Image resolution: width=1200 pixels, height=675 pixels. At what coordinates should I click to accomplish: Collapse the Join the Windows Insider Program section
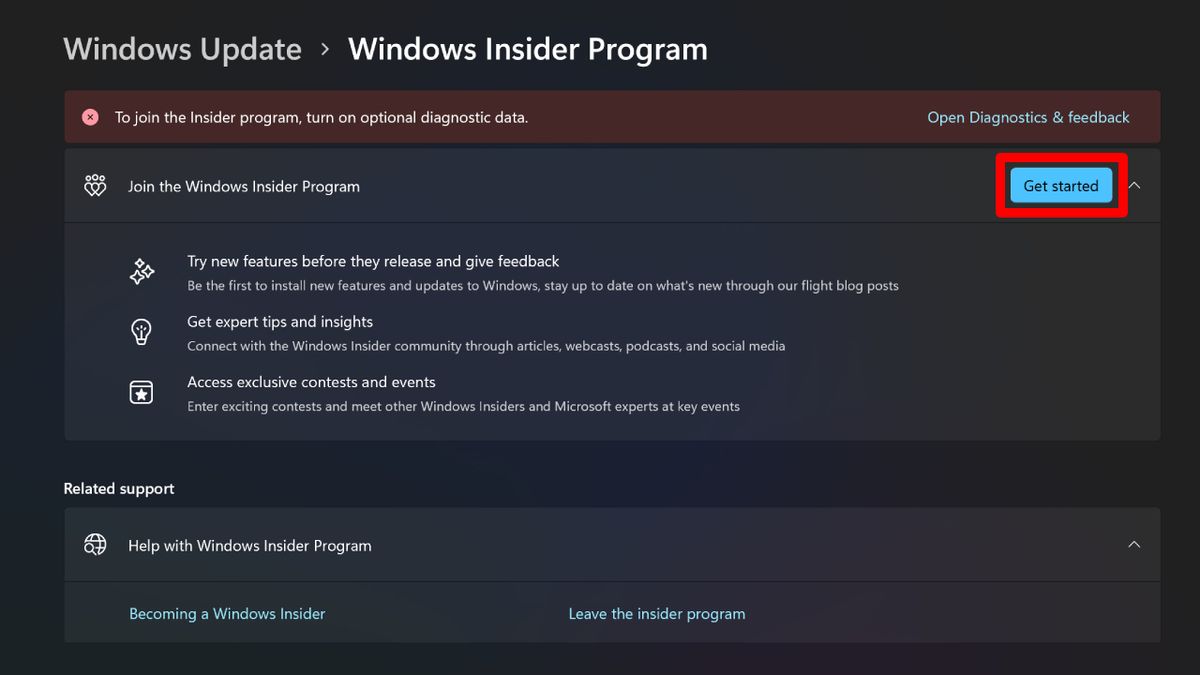coord(1134,185)
